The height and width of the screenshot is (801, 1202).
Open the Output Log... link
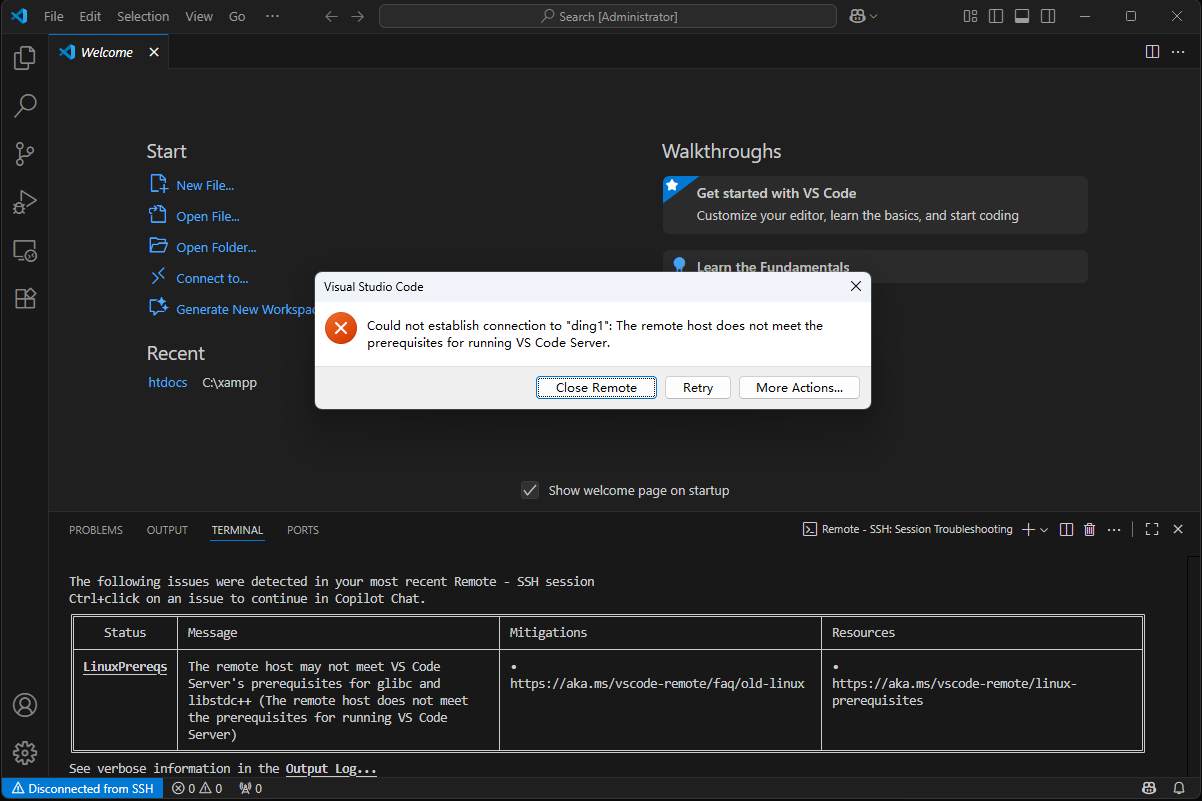tap(331, 769)
